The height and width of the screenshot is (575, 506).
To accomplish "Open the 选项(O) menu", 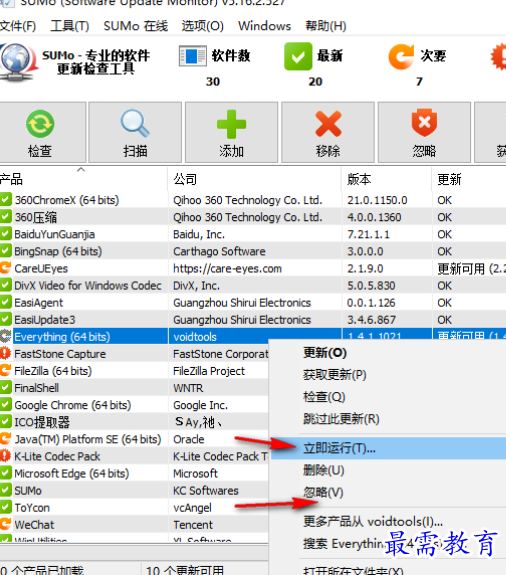I will (203, 26).
